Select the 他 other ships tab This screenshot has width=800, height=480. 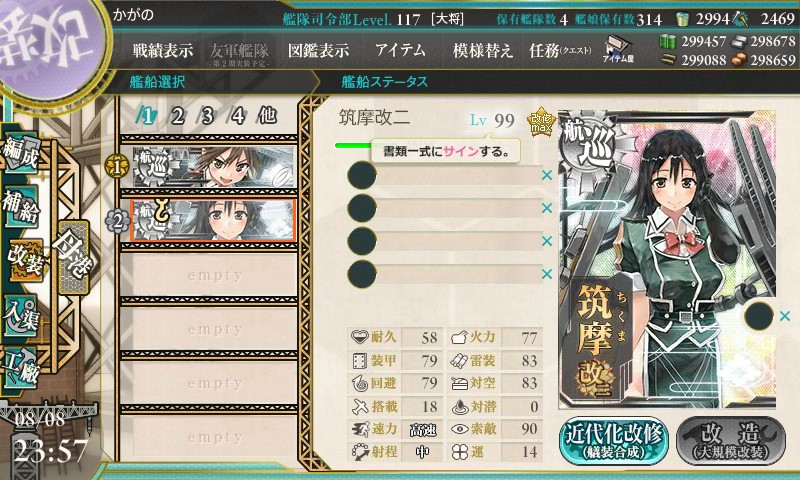(x=267, y=116)
